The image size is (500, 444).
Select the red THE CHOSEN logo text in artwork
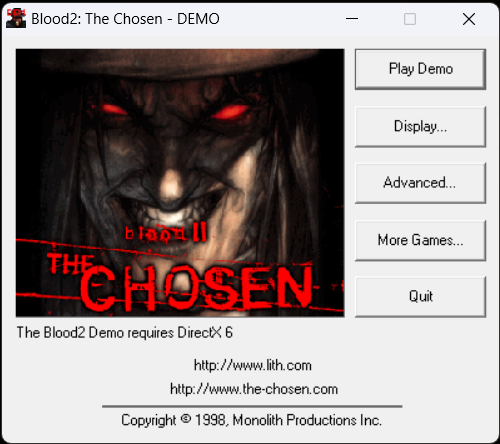pos(180,282)
